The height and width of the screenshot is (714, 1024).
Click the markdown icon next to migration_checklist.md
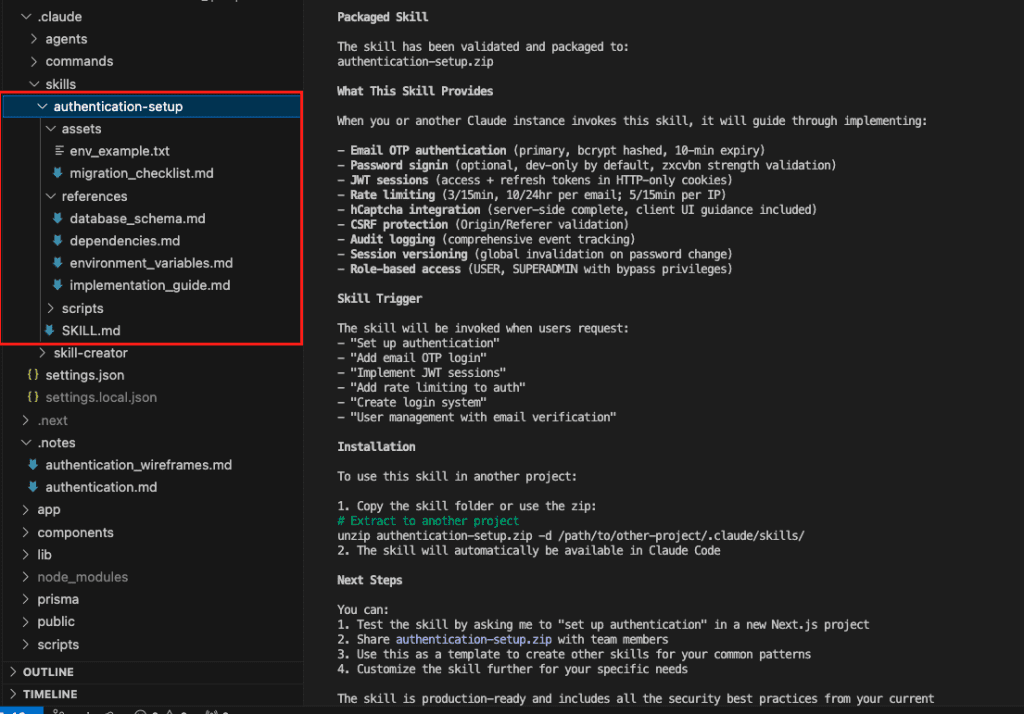click(x=58, y=173)
